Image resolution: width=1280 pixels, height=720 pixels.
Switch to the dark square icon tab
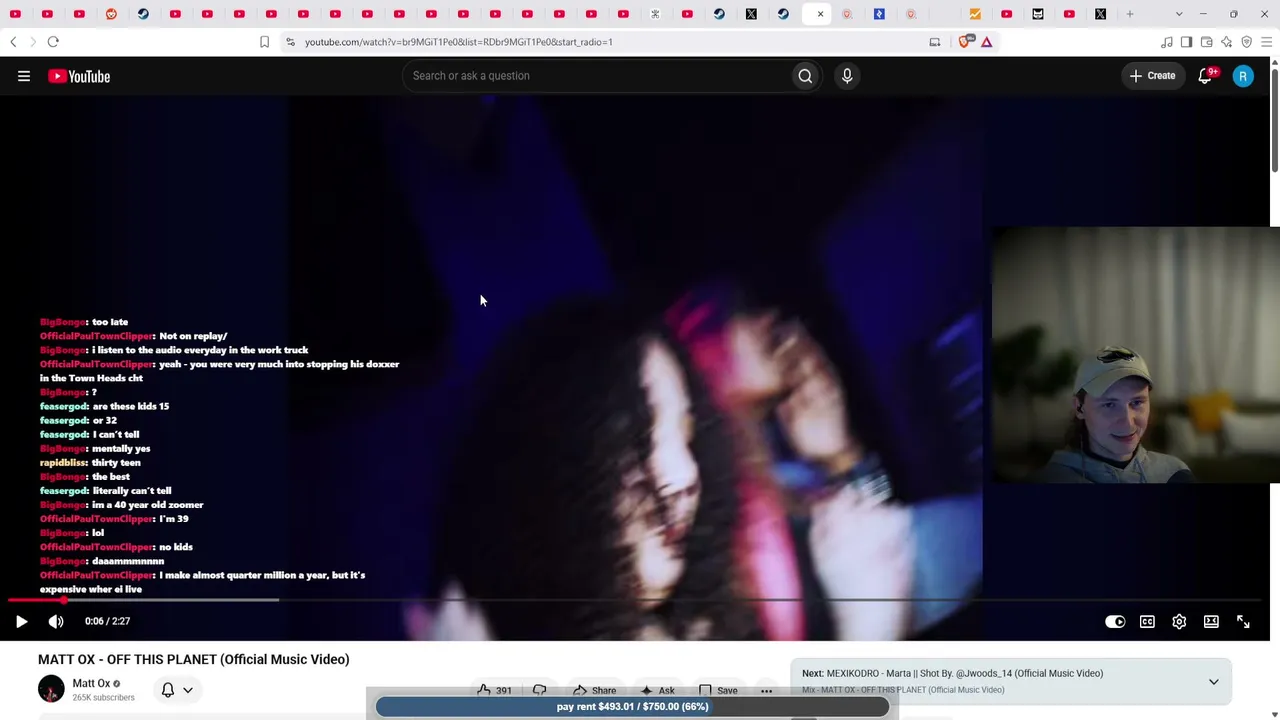[x=1038, y=14]
